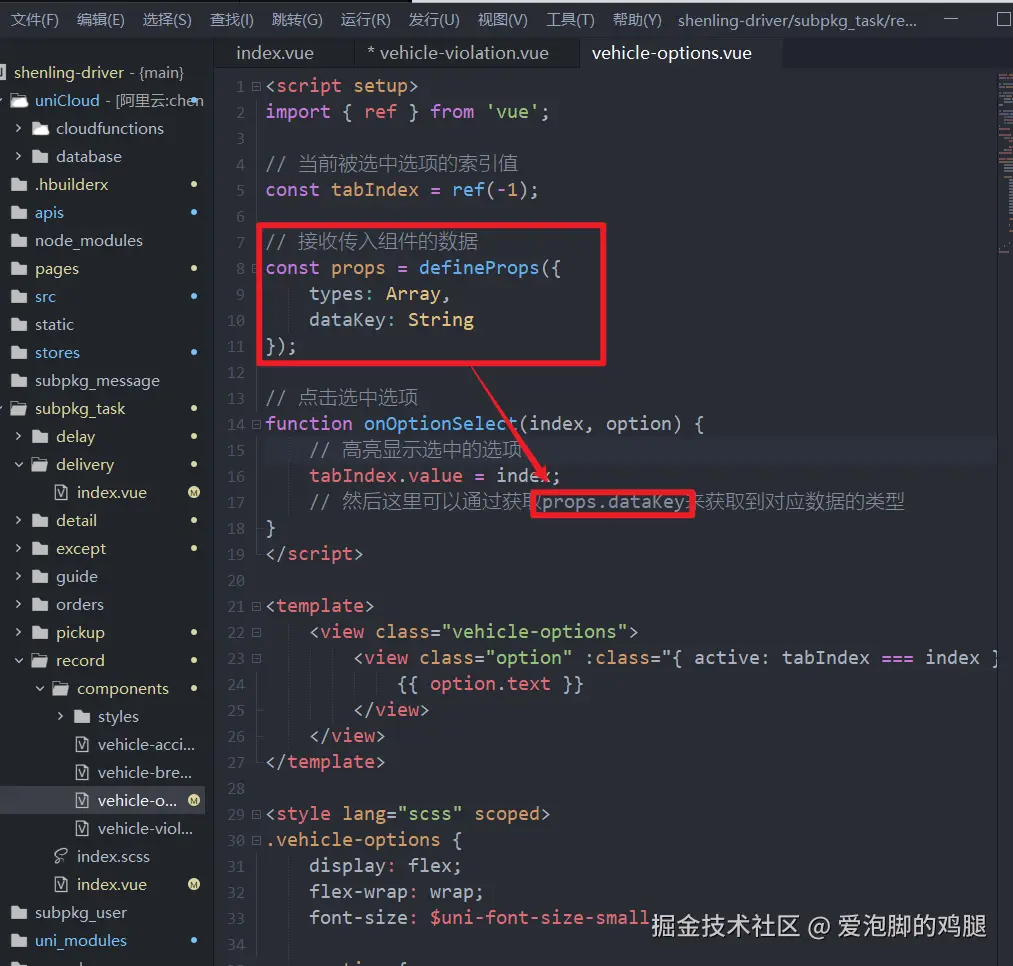Image resolution: width=1013 pixels, height=966 pixels.
Task: Click the subpkg_user folder icon
Action: pos(19,912)
